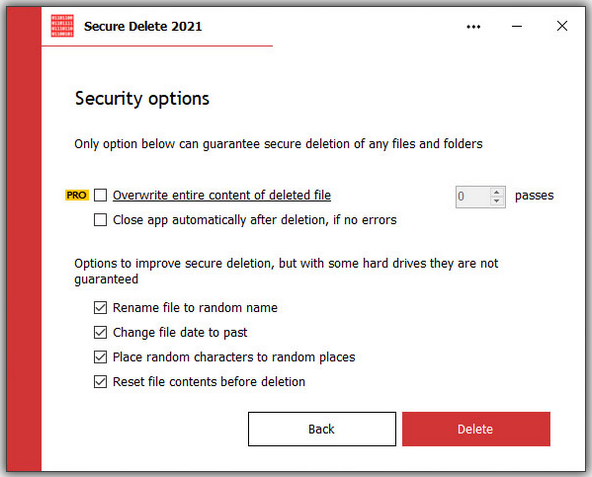
Task: Minimize the Secure Delete window
Action: (x=517, y=26)
